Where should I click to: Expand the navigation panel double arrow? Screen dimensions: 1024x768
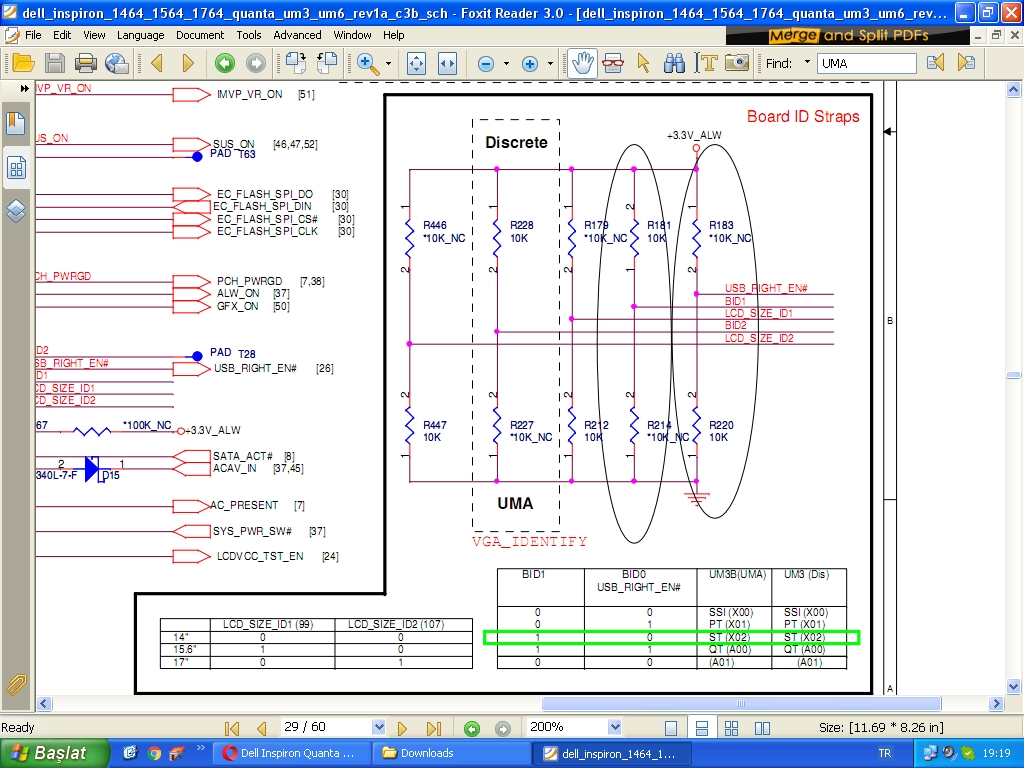coord(24,88)
